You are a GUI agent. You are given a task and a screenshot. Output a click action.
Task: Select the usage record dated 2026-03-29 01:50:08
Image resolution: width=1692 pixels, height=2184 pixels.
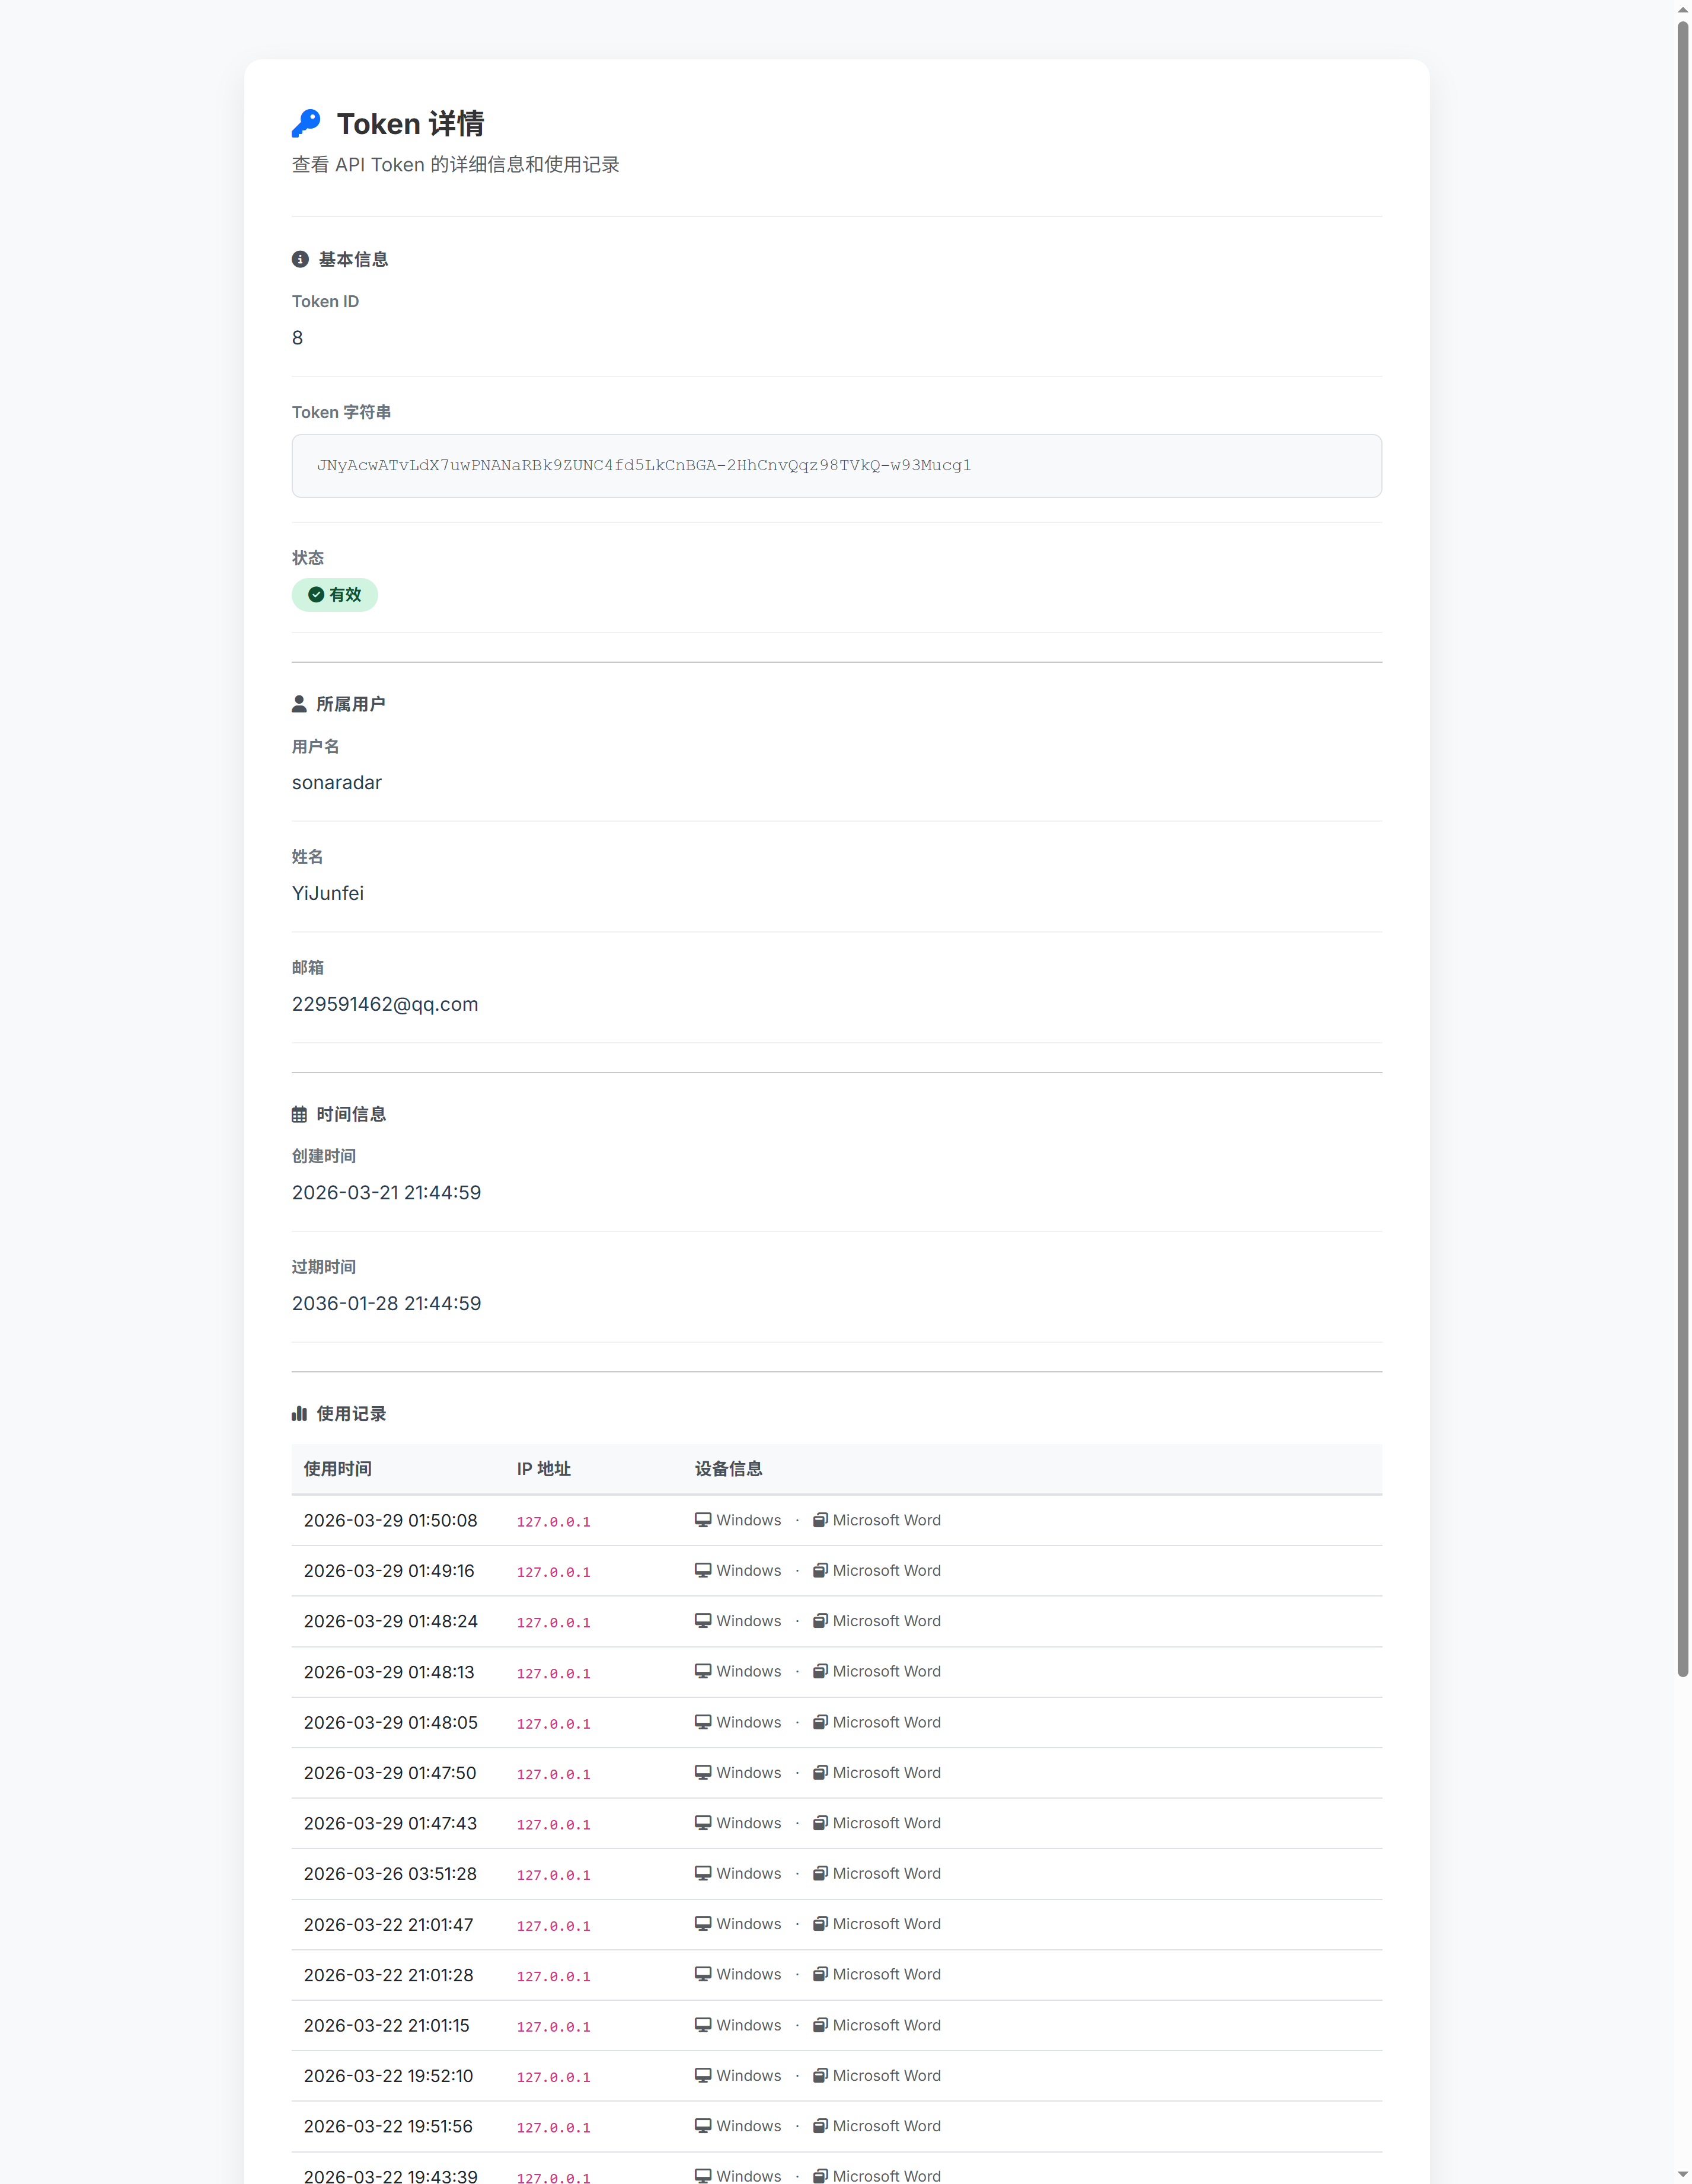coord(390,1519)
